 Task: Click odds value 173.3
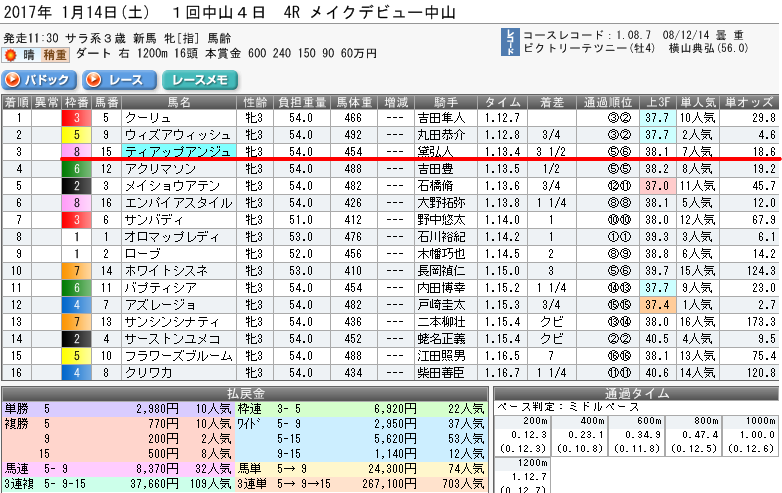pos(762,322)
